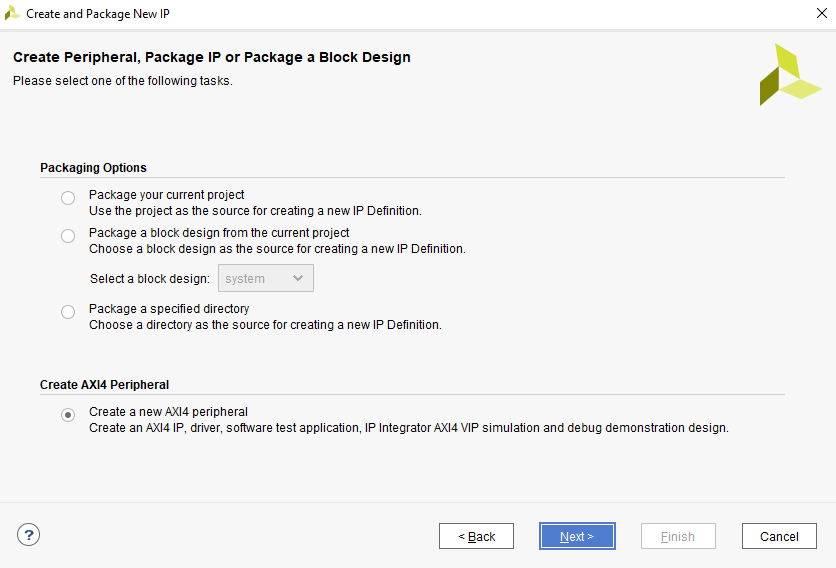Cancel the Create and Package wizard
836x568 pixels.
click(779, 536)
